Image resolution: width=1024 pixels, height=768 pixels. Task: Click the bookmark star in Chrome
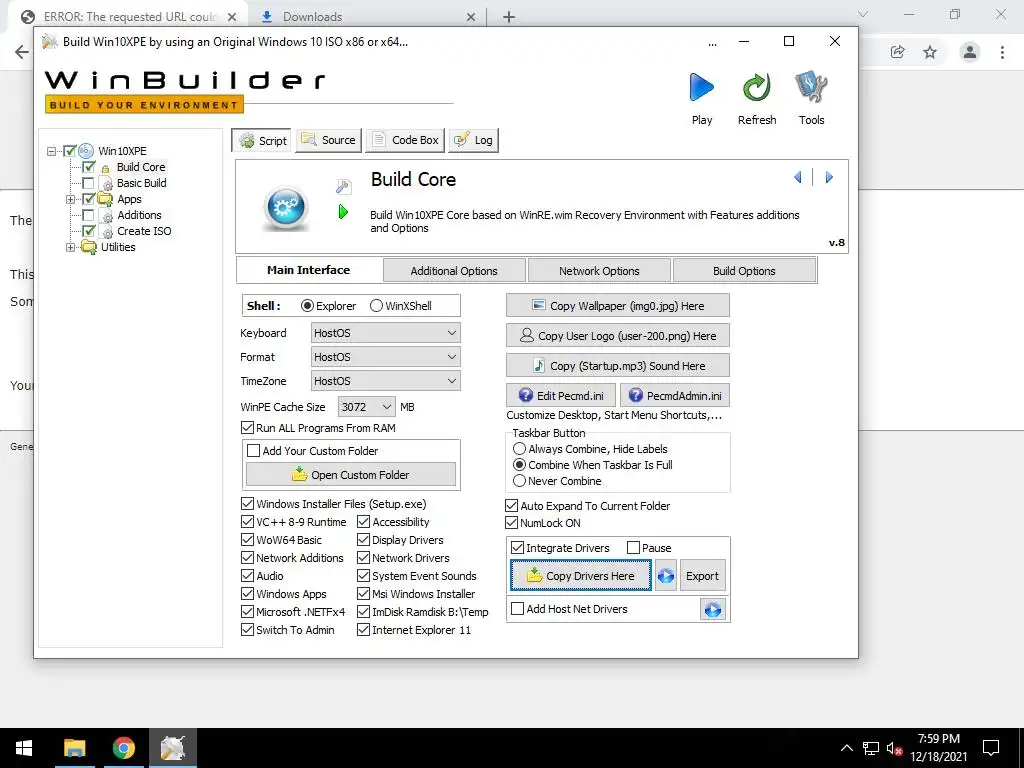coord(930,52)
